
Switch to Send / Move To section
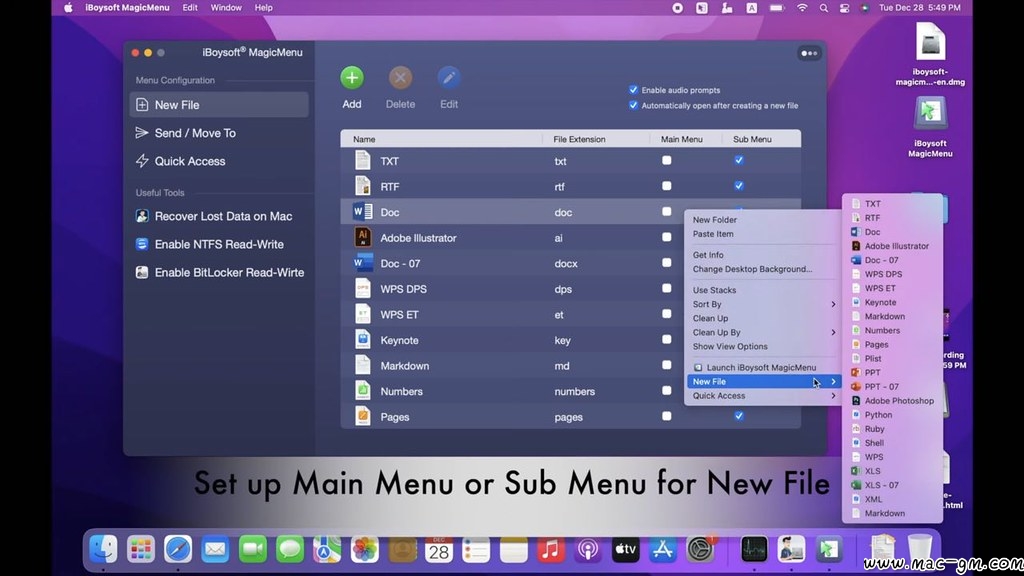(x=194, y=133)
